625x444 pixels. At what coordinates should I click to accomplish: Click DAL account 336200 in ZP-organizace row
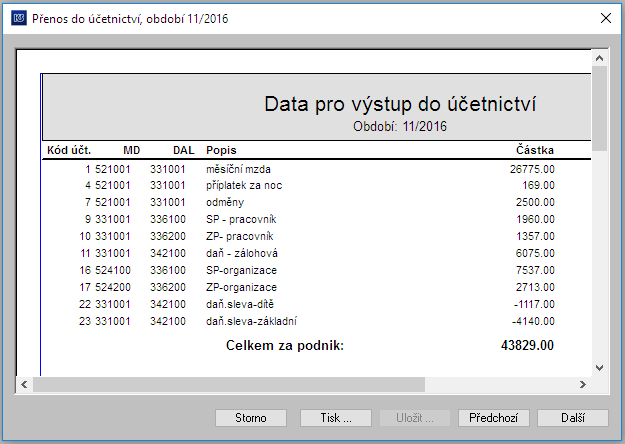(168, 287)
